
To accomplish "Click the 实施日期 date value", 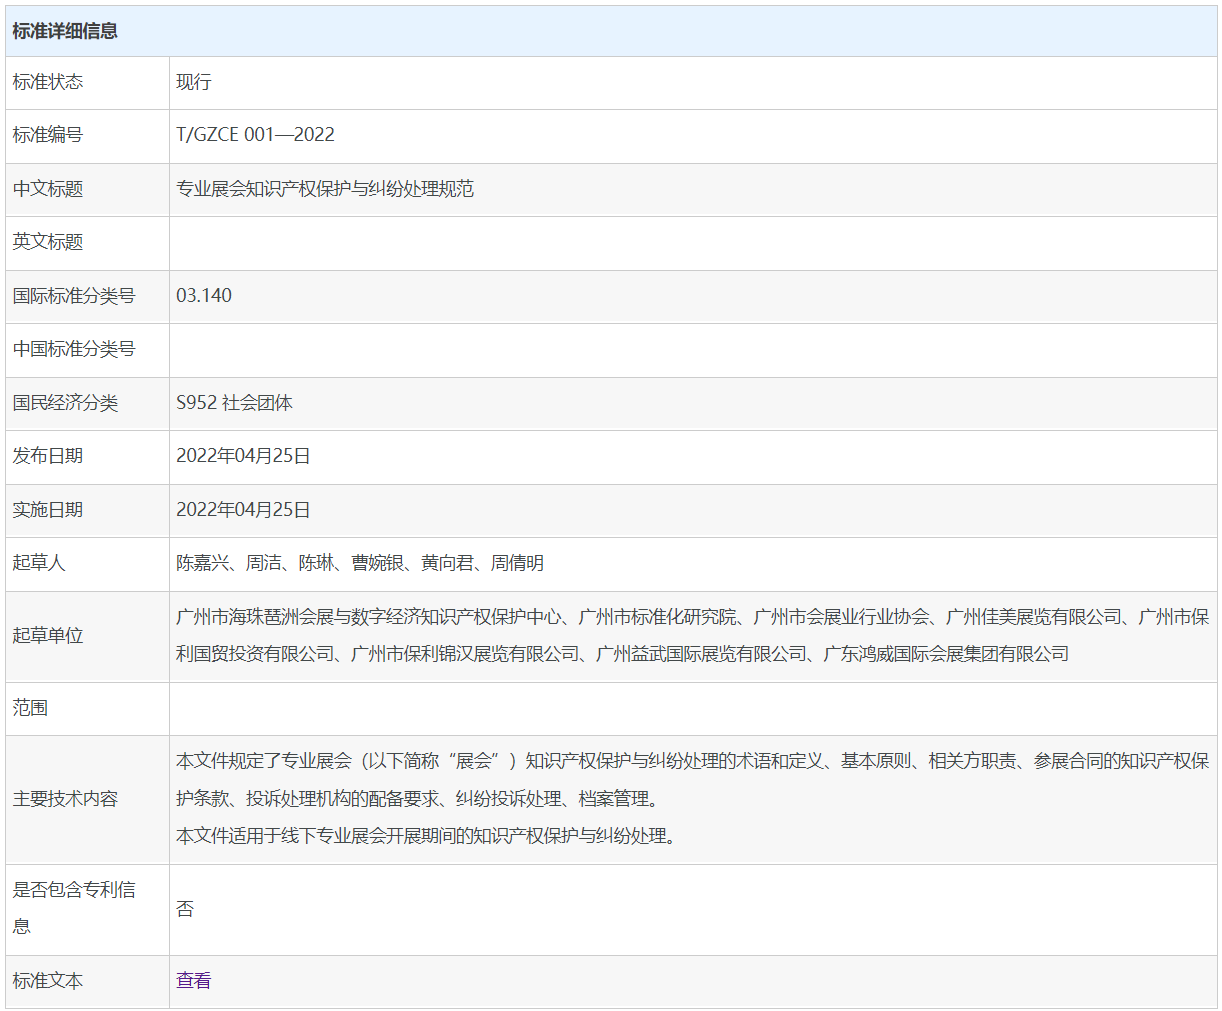I will tap(243, 510).
